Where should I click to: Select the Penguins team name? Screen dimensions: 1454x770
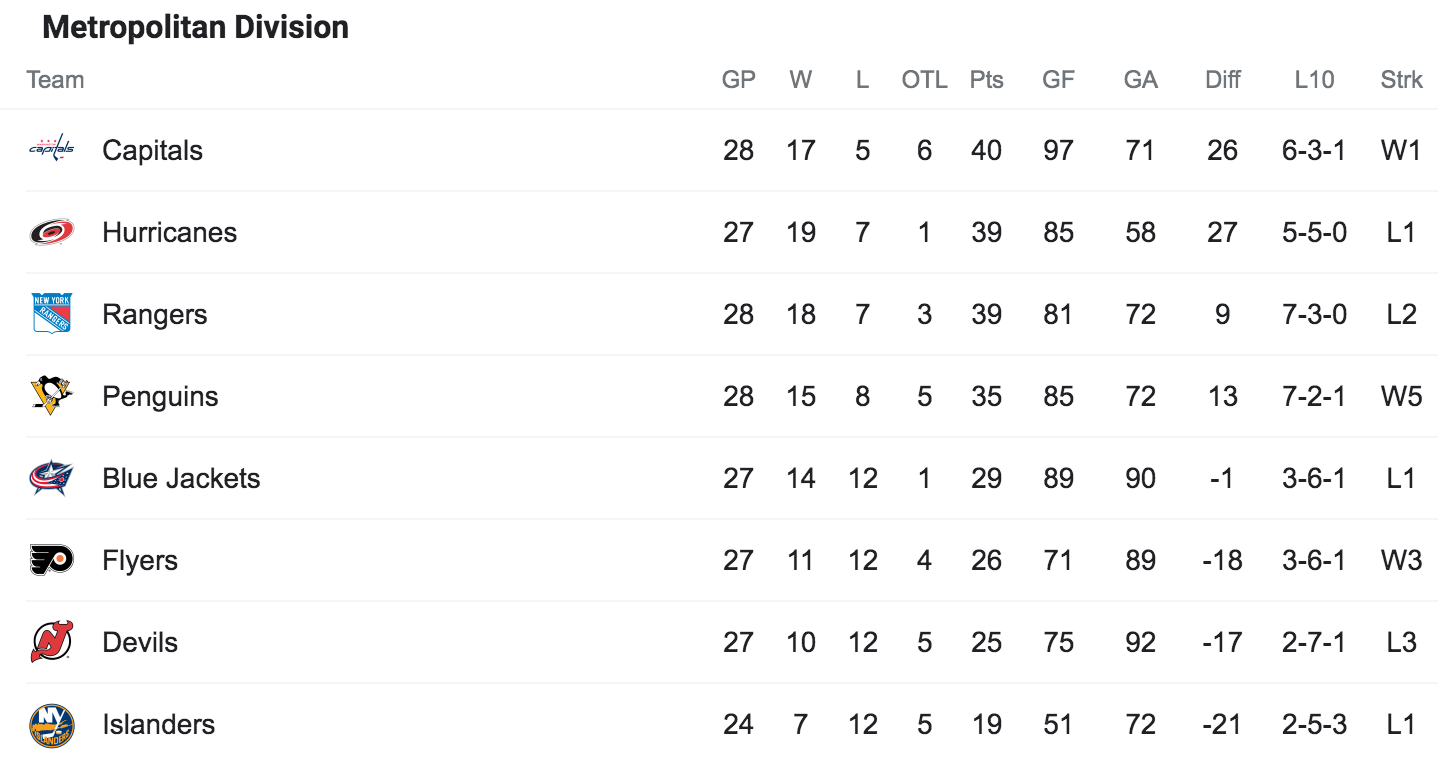coord(160,396)
